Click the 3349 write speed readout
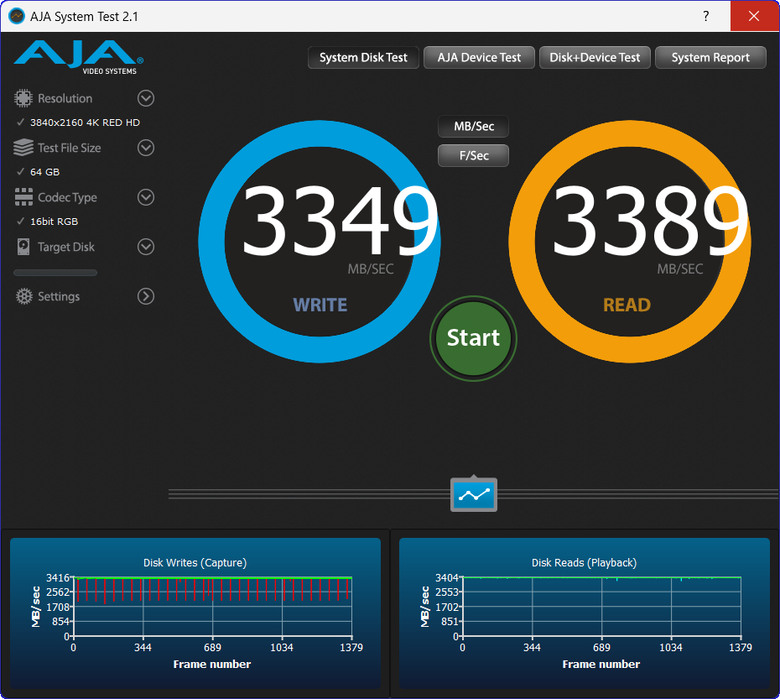This screenshot has height=699, width=780. coord(340,221)
